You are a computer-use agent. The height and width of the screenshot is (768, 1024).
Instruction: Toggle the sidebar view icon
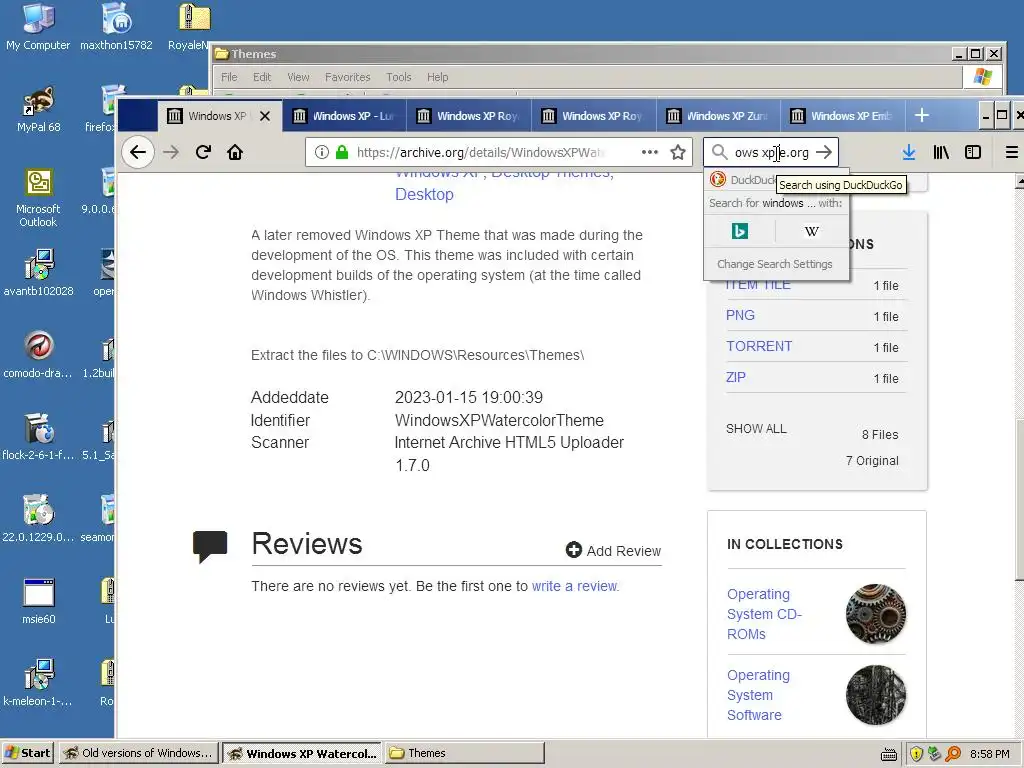tap(973, 152)
